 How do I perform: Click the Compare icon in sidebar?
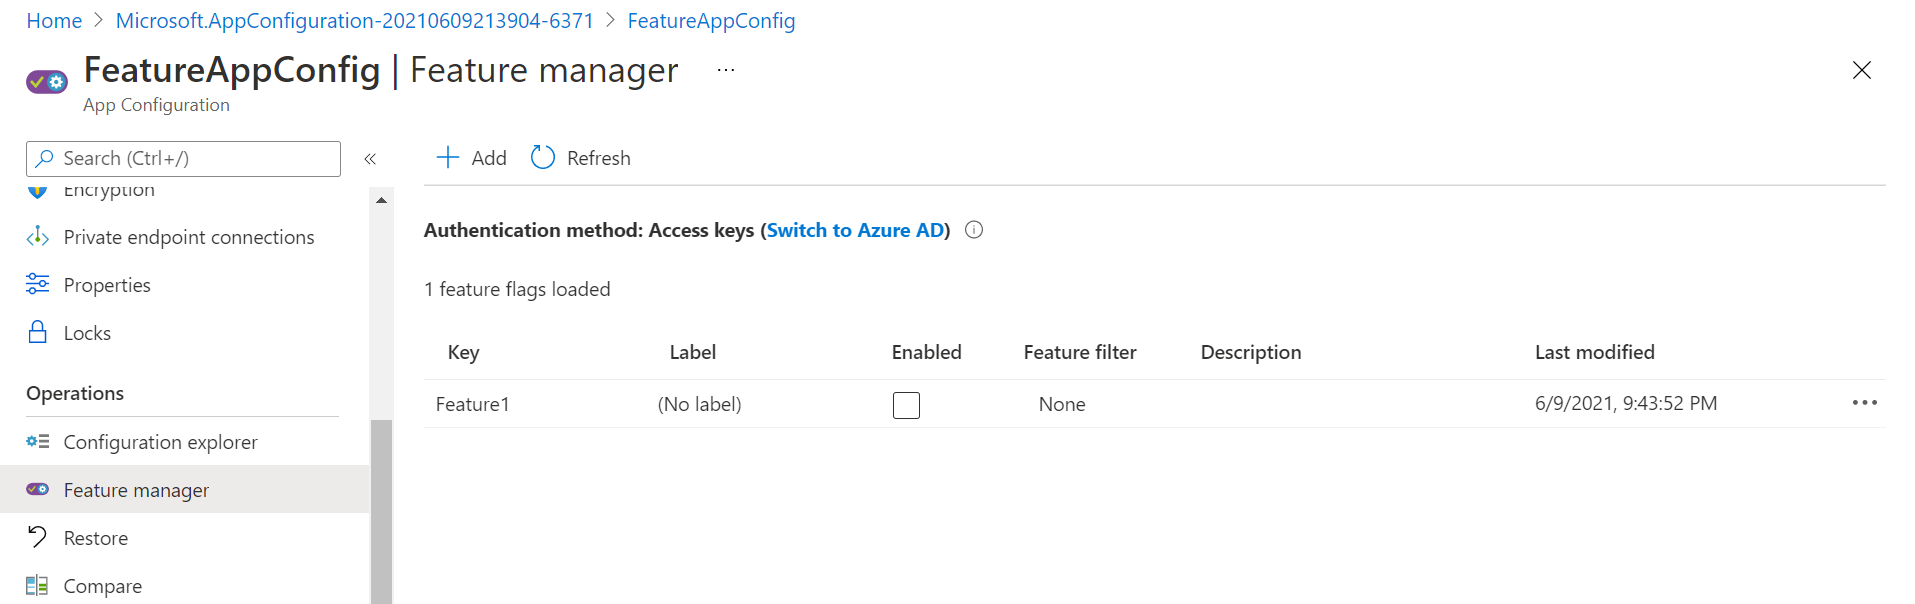[38, 586]
